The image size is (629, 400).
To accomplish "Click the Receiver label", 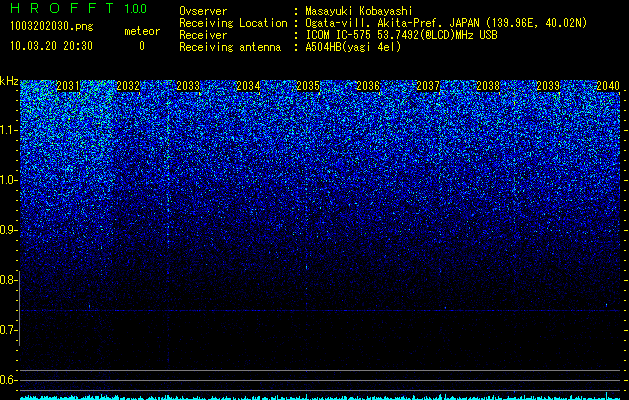I will 203,35.
